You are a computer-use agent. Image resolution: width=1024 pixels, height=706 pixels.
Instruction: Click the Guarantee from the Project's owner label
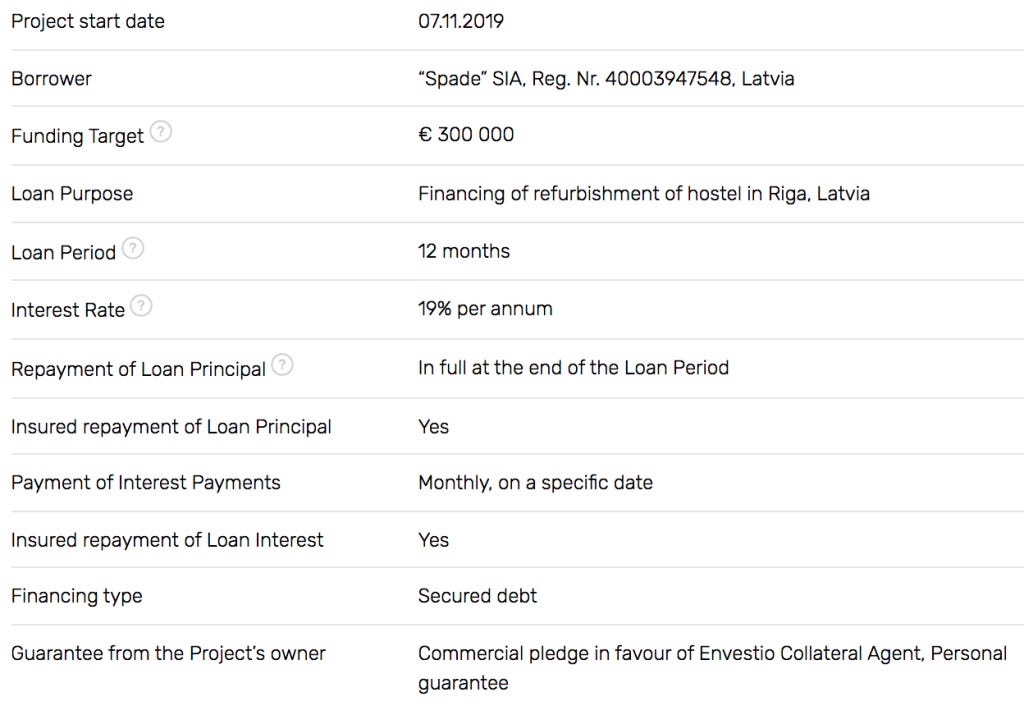click(168, 653)
